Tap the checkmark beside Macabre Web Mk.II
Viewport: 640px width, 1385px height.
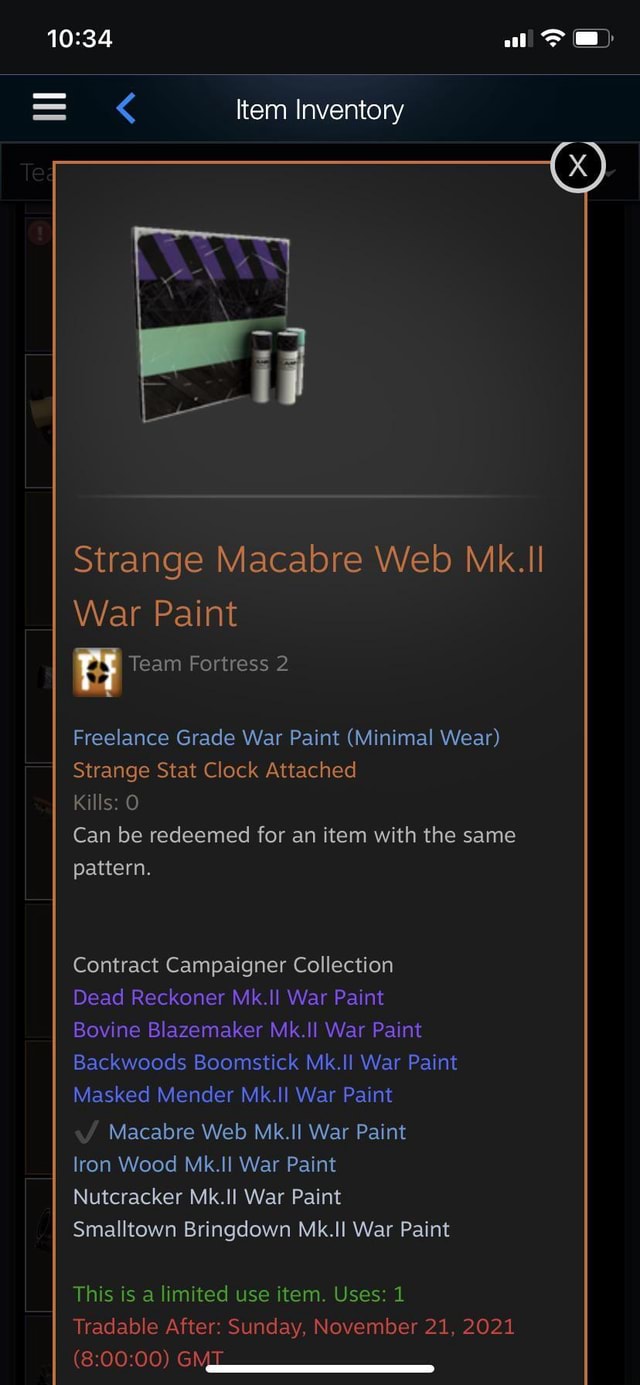click(x=86, y=1132)
